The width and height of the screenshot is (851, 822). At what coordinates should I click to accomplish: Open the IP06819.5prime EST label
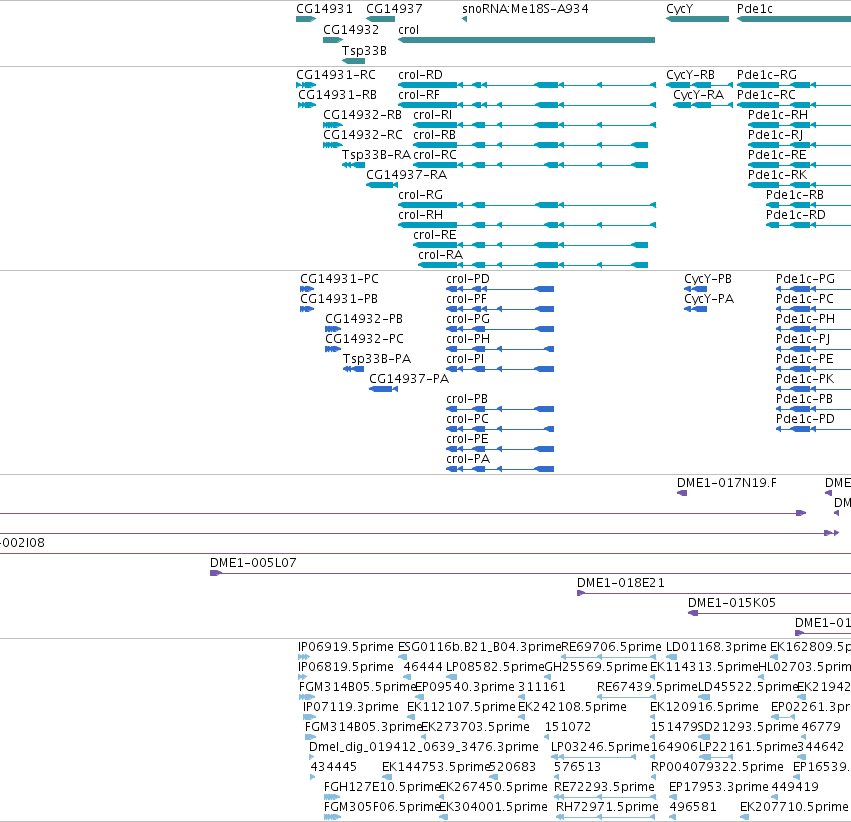point(345,667)
